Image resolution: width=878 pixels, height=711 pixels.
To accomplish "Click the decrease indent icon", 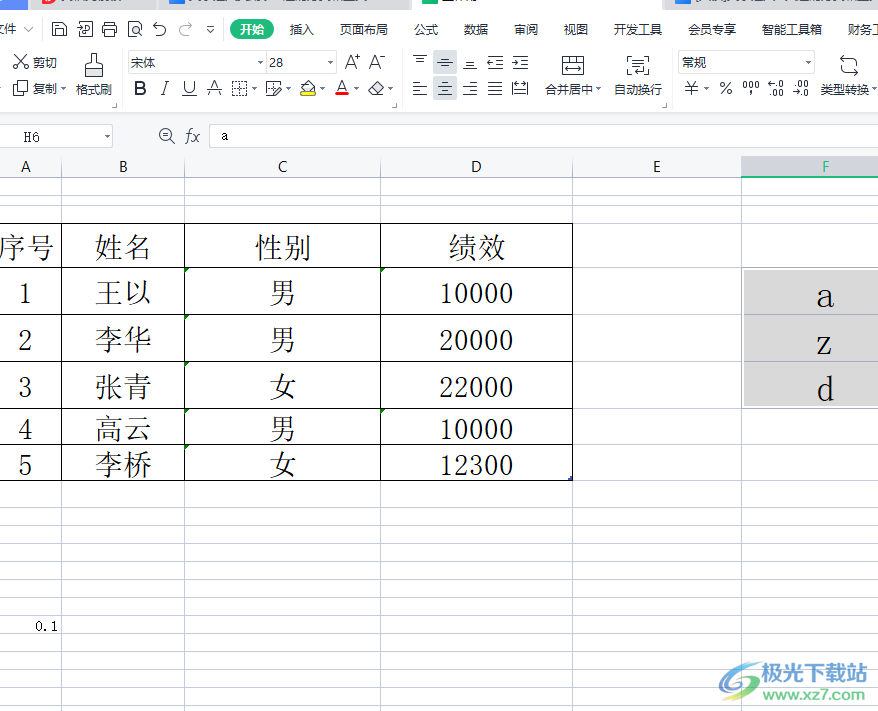I will (495, 62).
